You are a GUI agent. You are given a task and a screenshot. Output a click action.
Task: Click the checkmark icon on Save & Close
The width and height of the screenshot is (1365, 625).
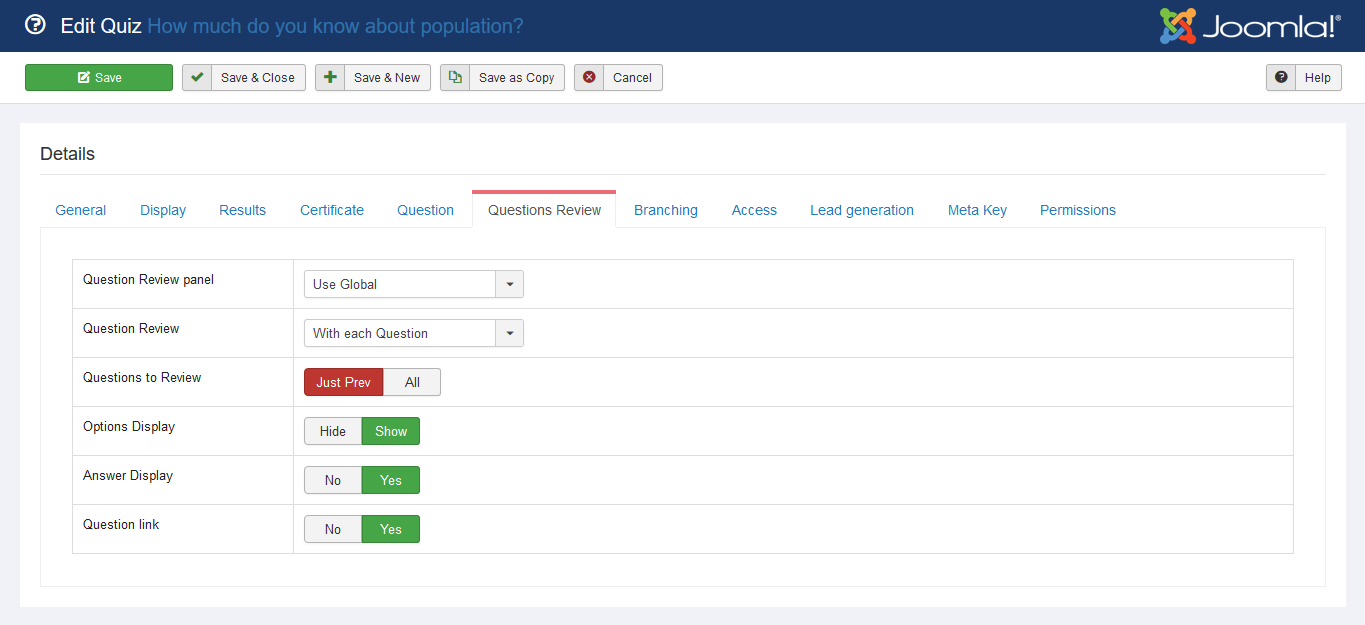(197, 78)
